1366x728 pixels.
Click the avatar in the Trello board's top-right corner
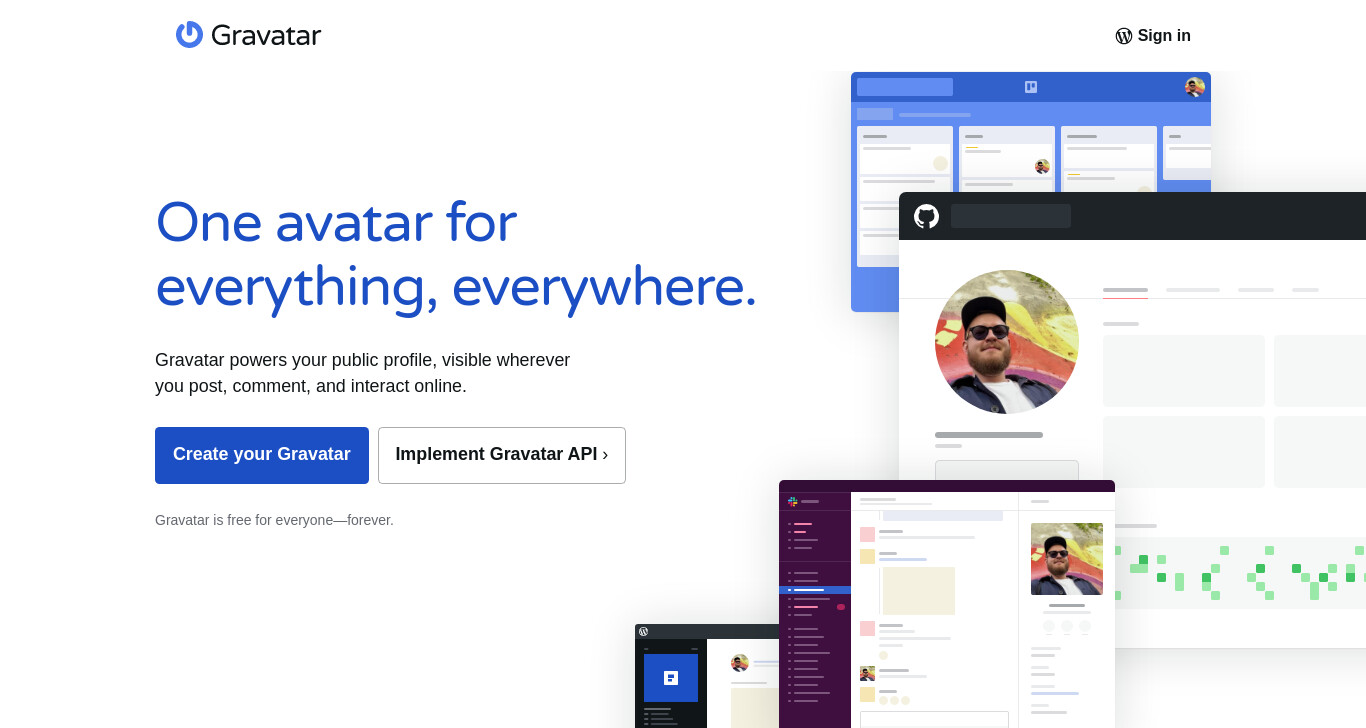(x=1195, y=87)
